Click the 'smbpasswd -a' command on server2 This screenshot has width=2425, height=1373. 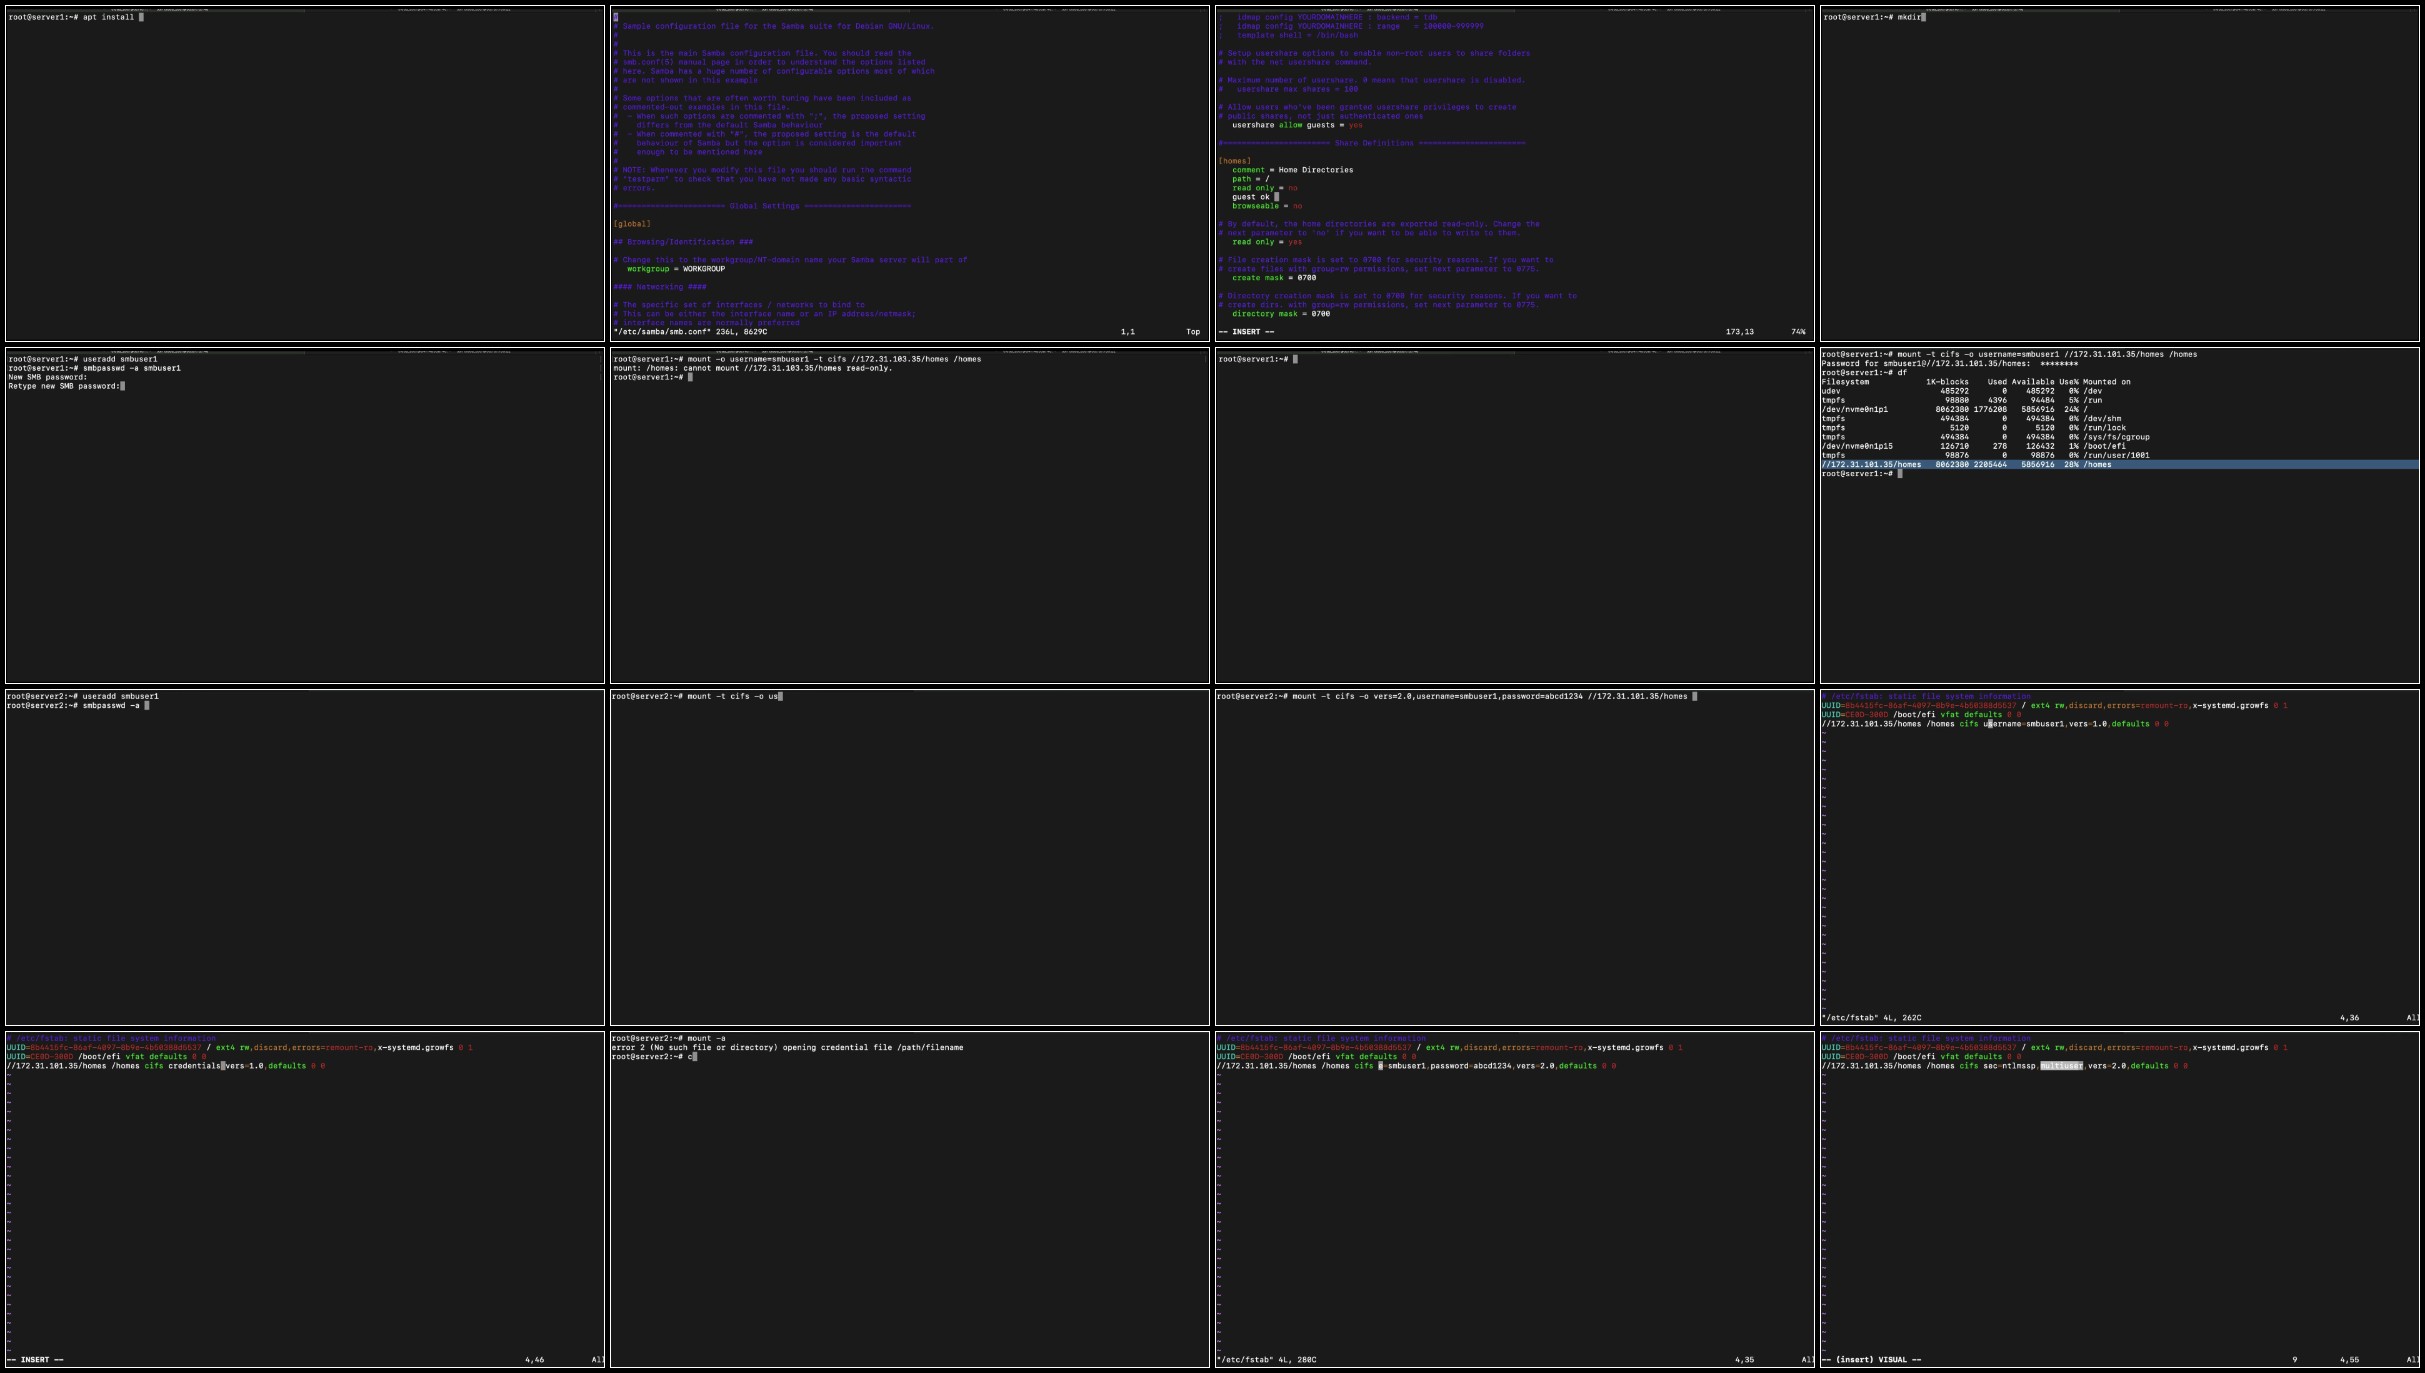[x=111, y=705]
